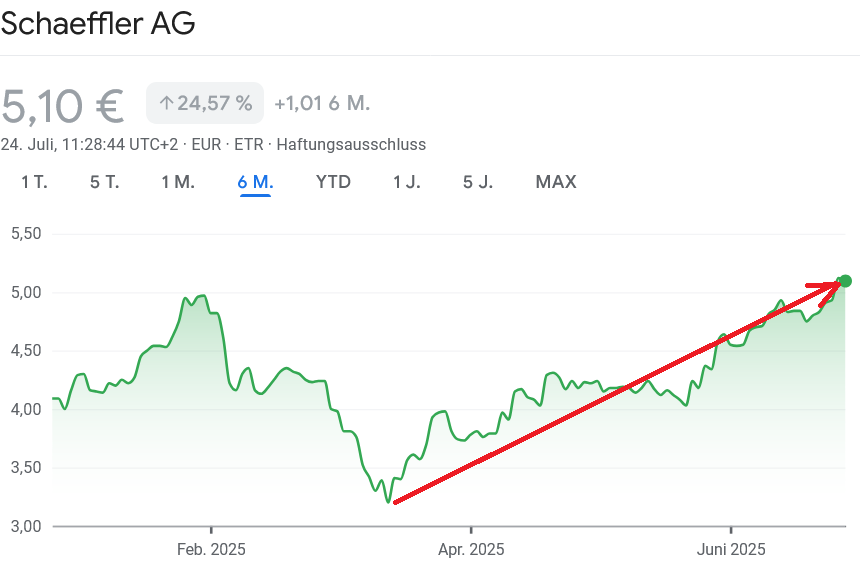860x563 pixels.
Task: Open the Haftungsausschluss link
Action: pos(351,144)
